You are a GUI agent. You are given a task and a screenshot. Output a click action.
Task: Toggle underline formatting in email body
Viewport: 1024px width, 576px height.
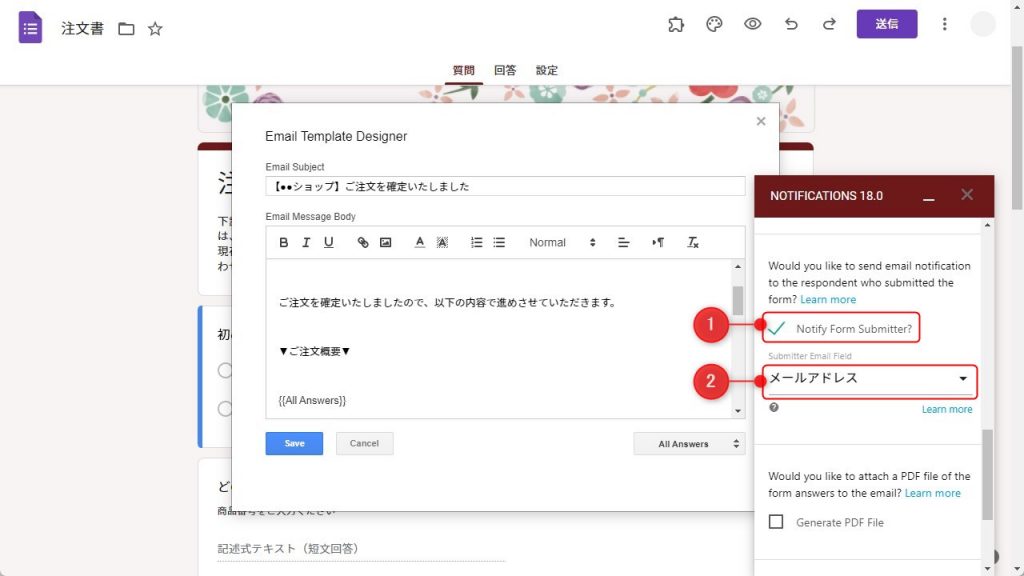coord(328,242)
